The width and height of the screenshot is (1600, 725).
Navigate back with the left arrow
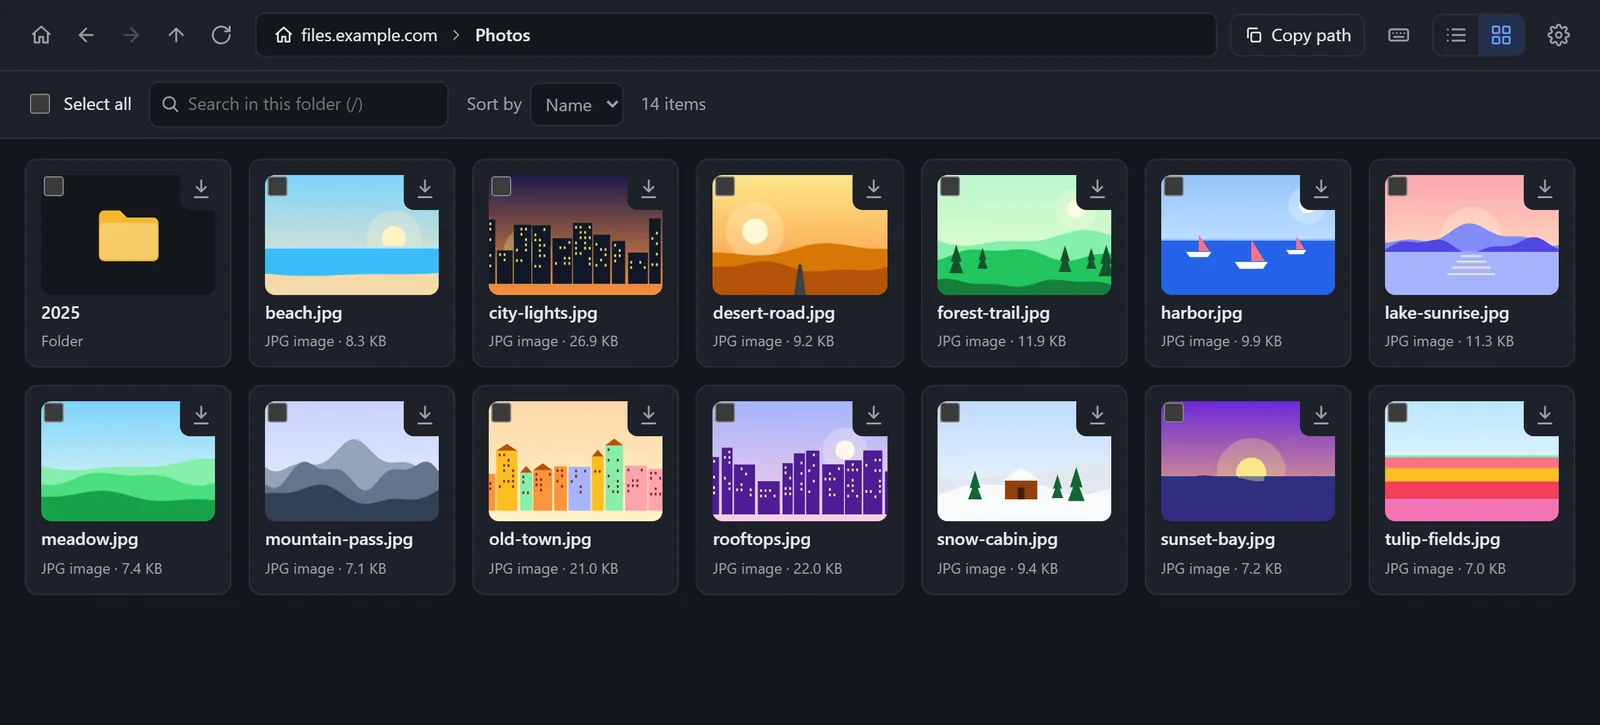pos(86,35)
